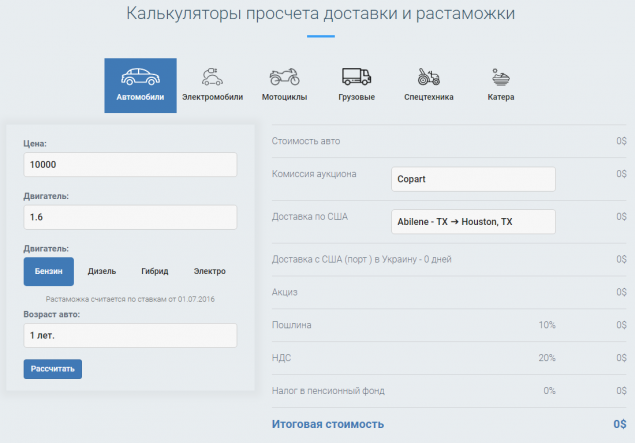The width and height of the screenshot is (635, 443).
Task: Open the Электромобили electric car icon
Action: 212,77
